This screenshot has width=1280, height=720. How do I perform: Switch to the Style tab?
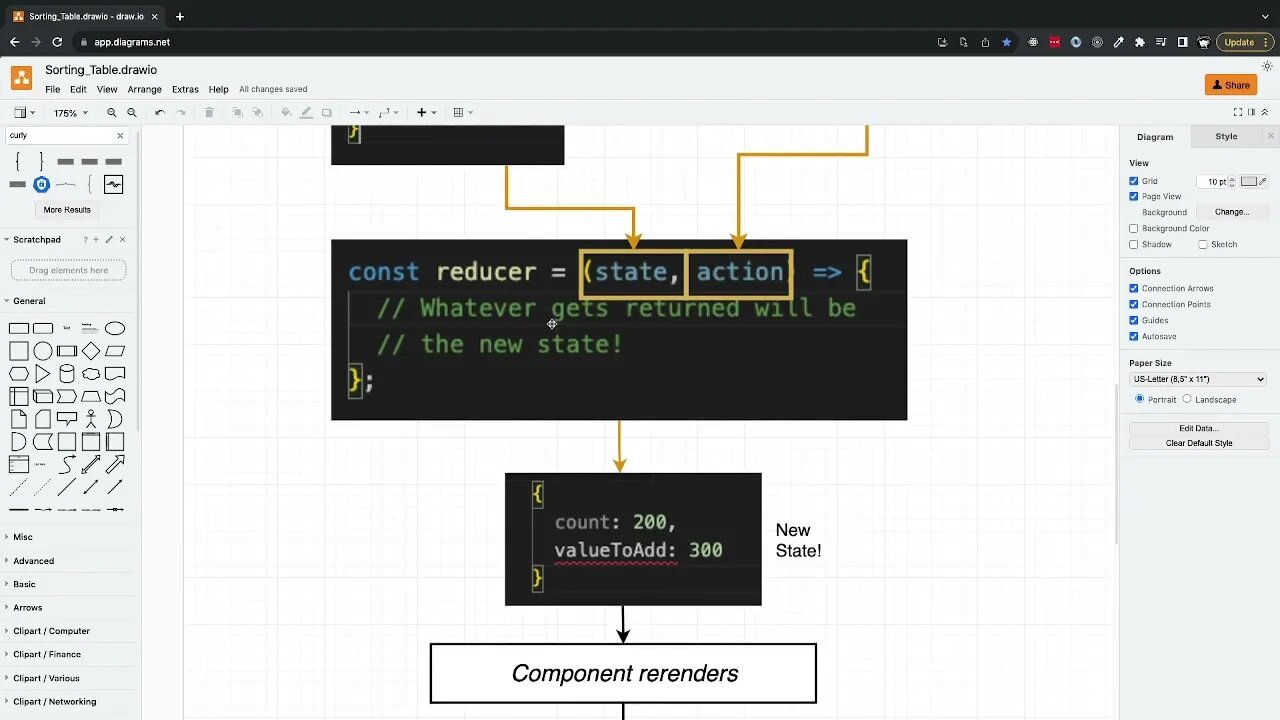(1226, 137)
